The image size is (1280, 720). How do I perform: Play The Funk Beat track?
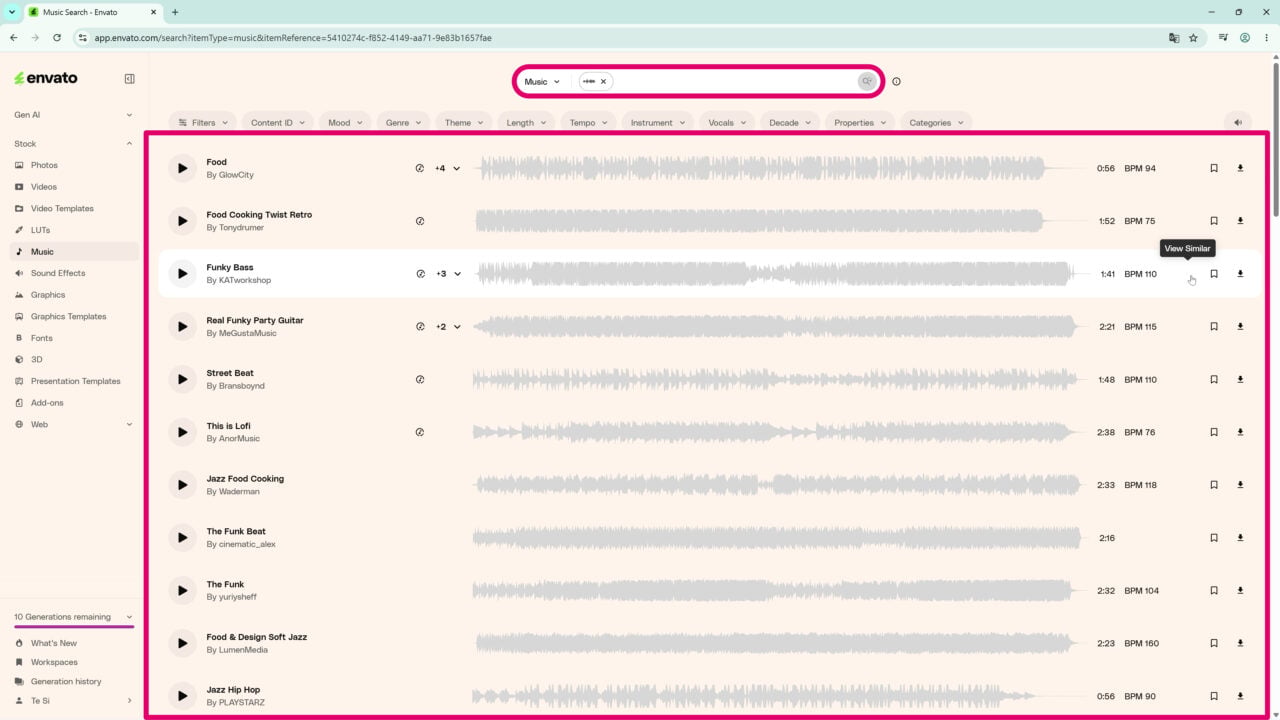click(182, 538)
